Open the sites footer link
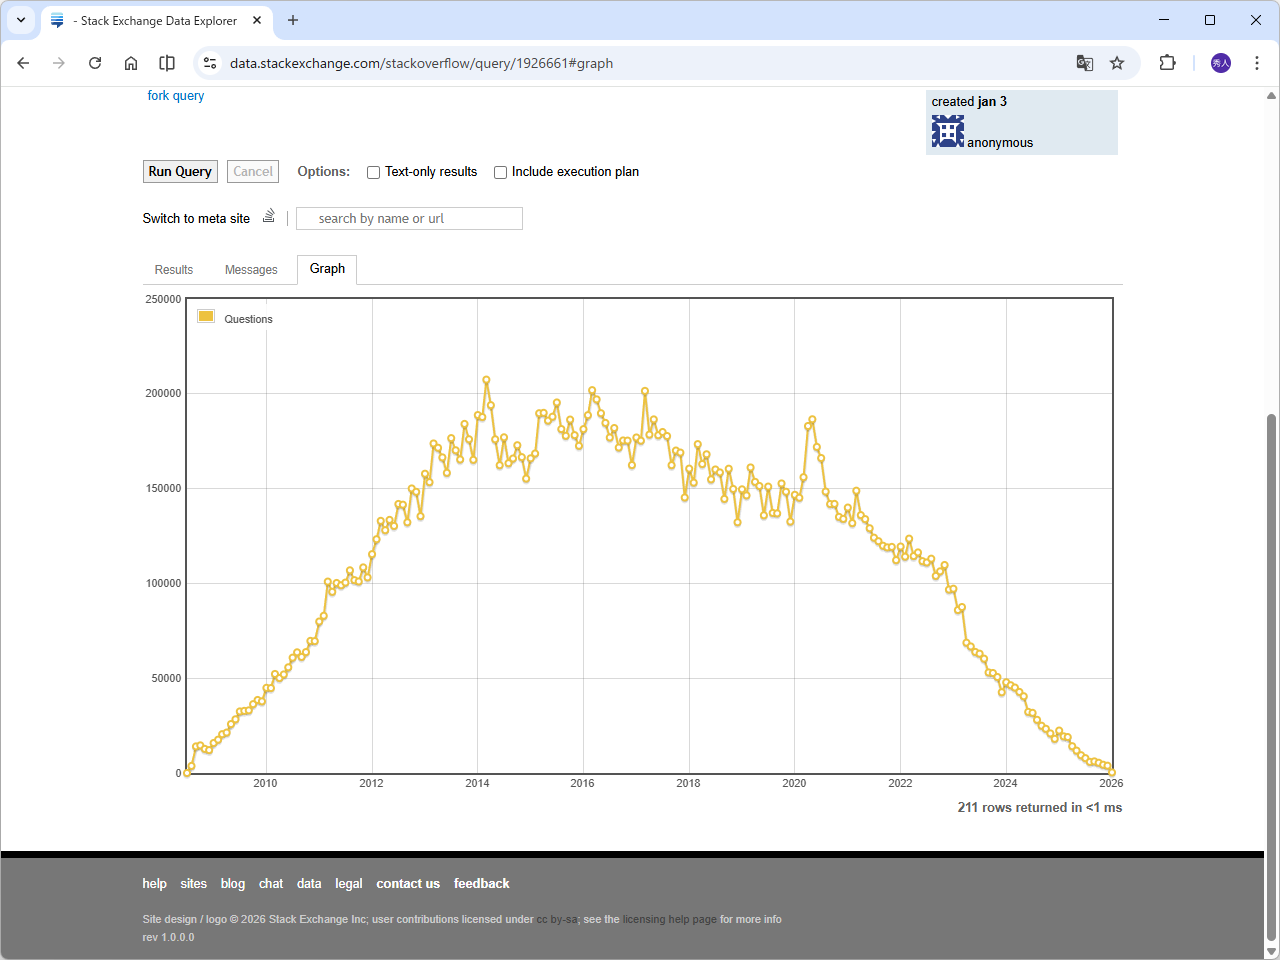The image size is (1280, 960). tap(194, 884)
